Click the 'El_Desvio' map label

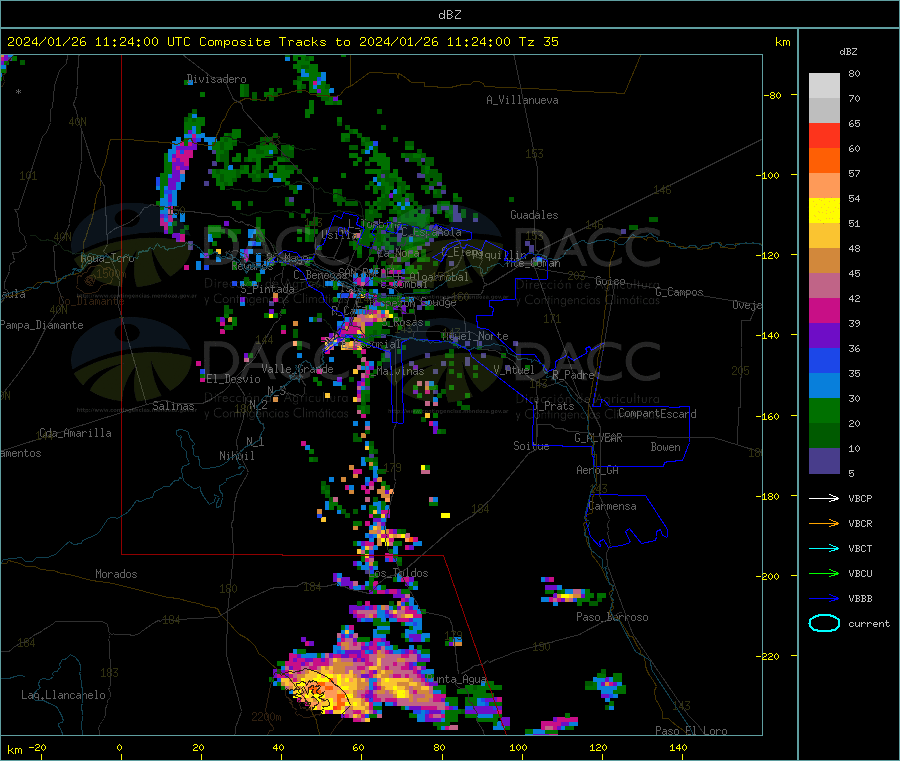[x=234, y=379]
